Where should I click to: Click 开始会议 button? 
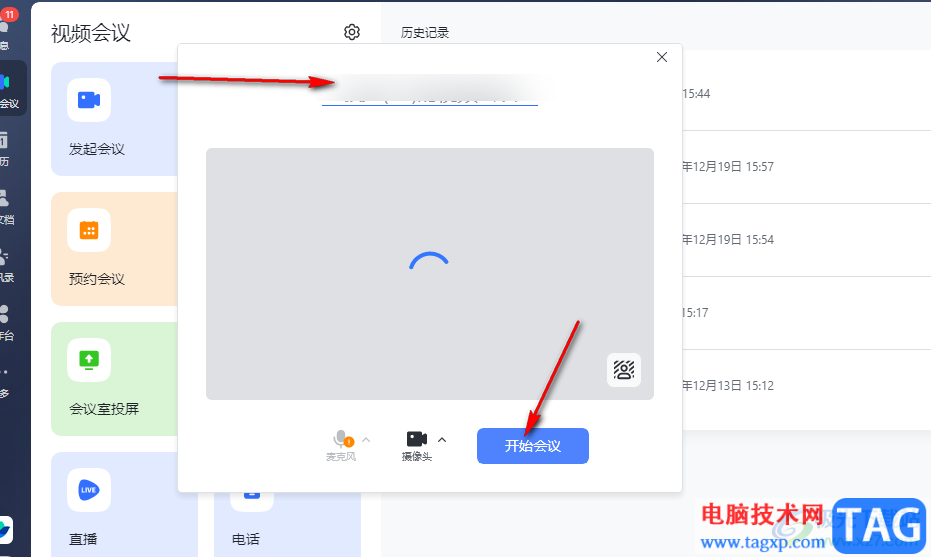pos(533,446)
